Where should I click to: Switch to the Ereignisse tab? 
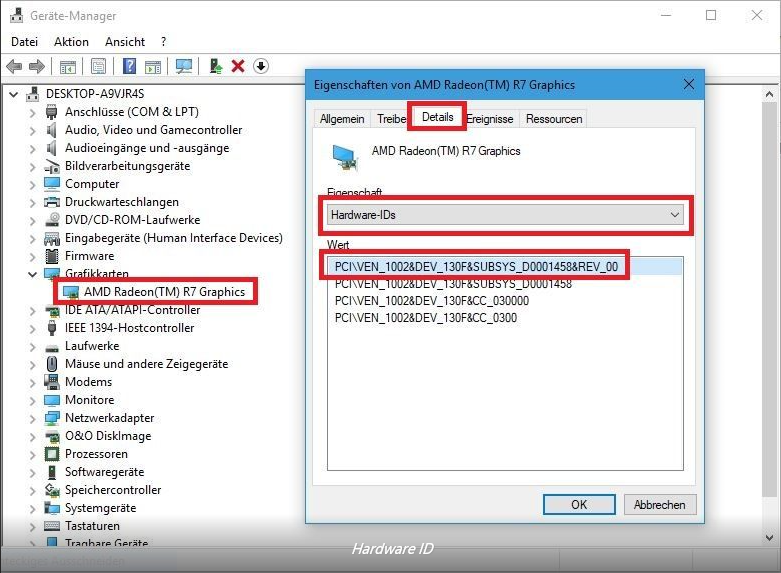pos(490,119)
